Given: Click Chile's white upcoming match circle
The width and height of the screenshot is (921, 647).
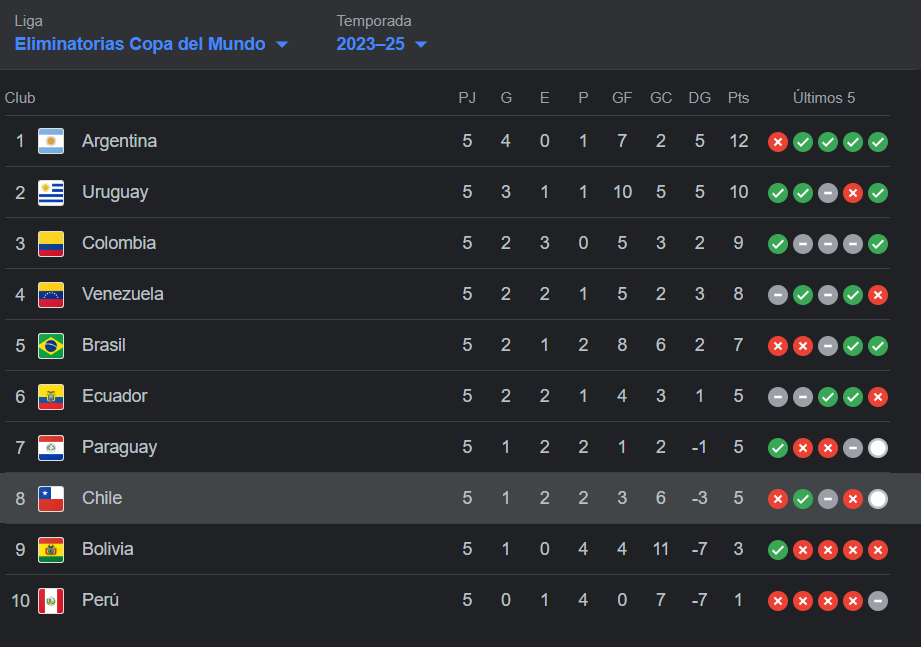Looking at the screenshot, I should [878, 499].
